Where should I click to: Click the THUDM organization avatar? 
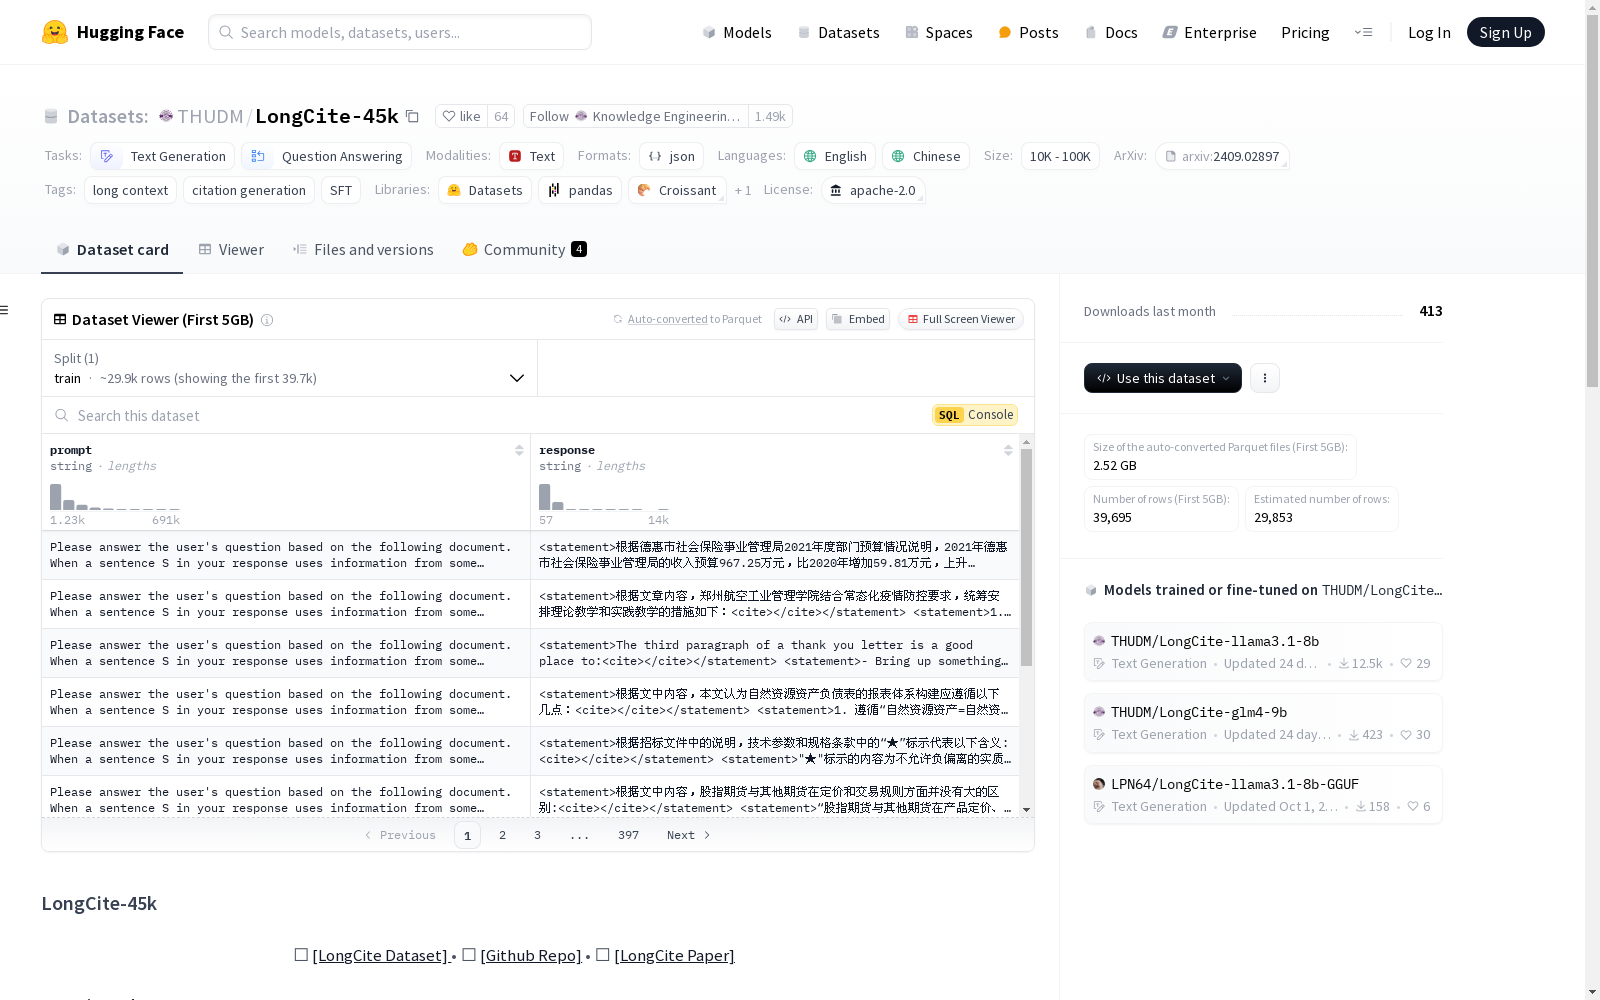(166, 116)
